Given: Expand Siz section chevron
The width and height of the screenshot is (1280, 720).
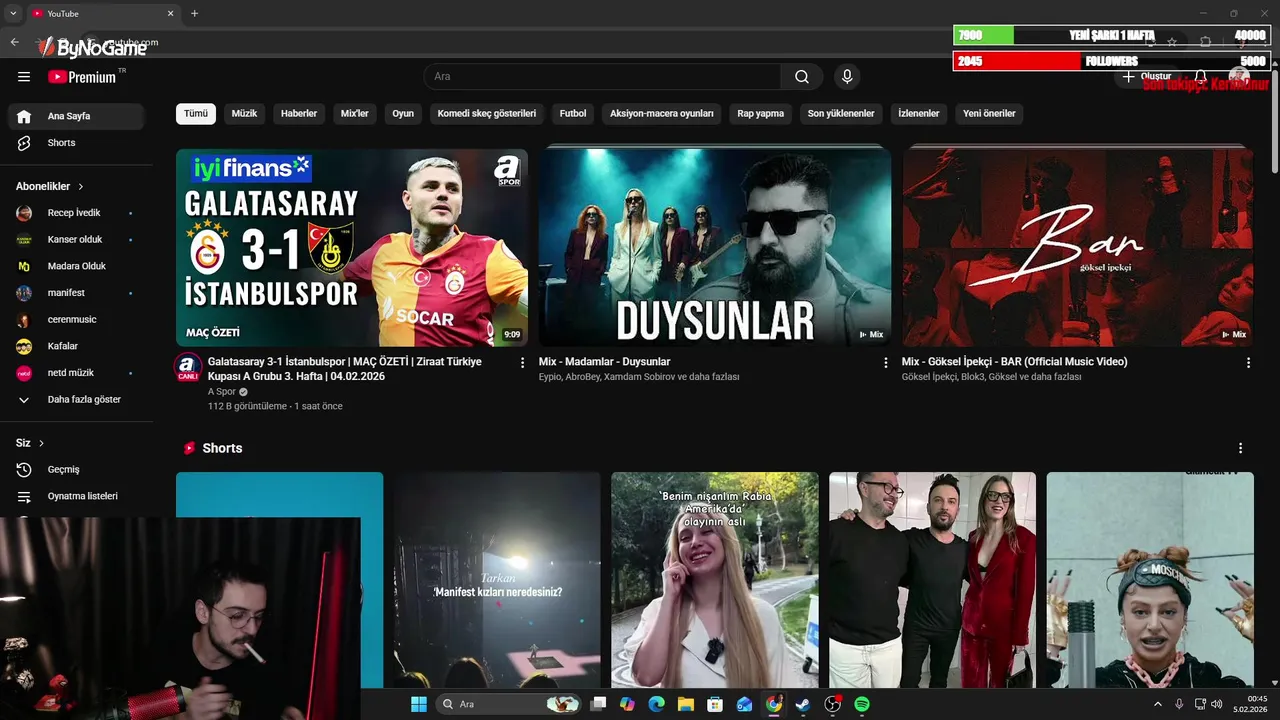Looking at the screenshot, I should click(41, 443).
